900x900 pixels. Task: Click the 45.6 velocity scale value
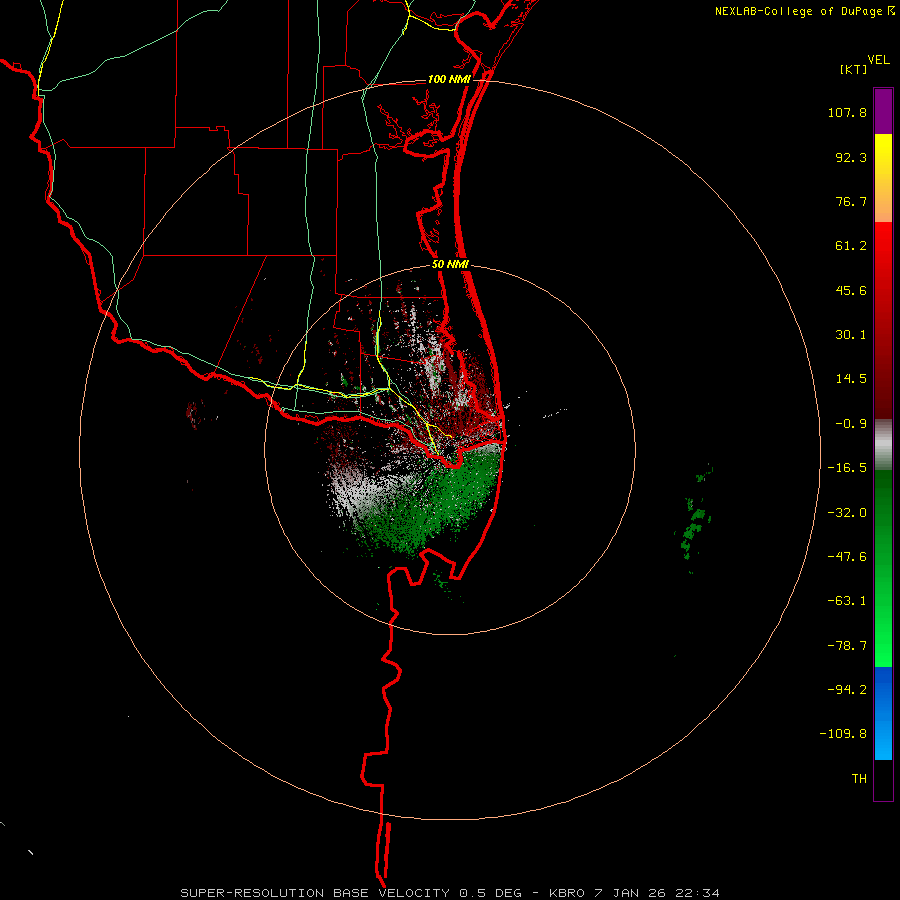[x=851, y=290]
